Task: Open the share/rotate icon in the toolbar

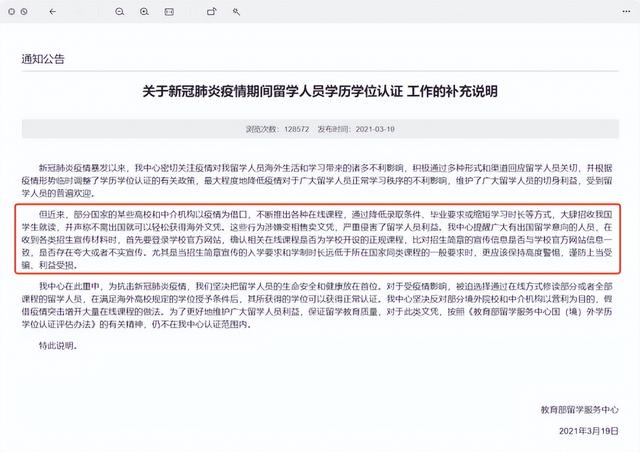Action: click(211, 13)
